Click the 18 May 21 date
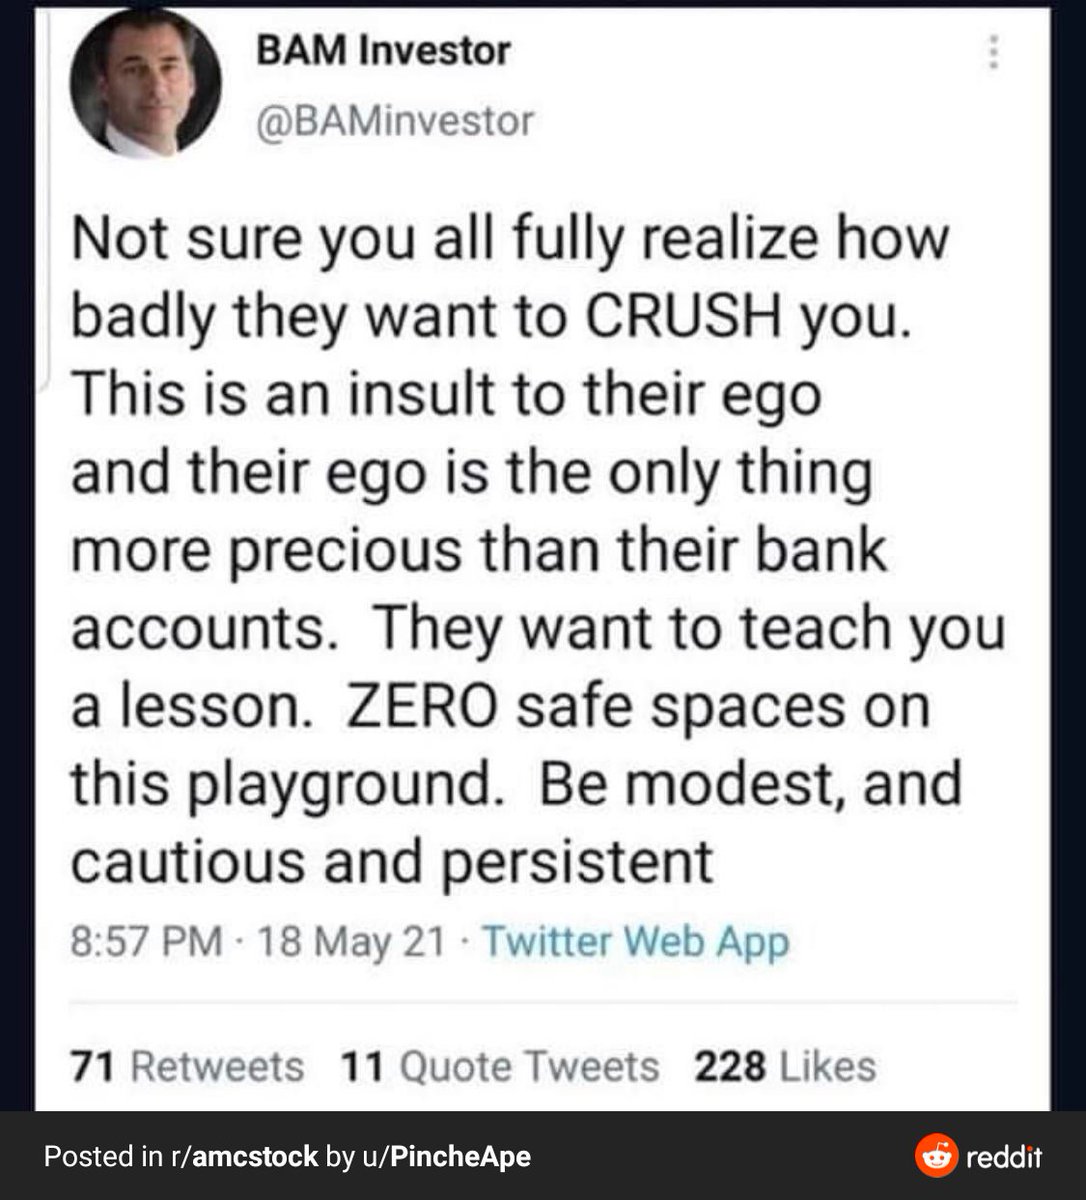Screen dimensions: 1086x1200 [x=349, y=942]
